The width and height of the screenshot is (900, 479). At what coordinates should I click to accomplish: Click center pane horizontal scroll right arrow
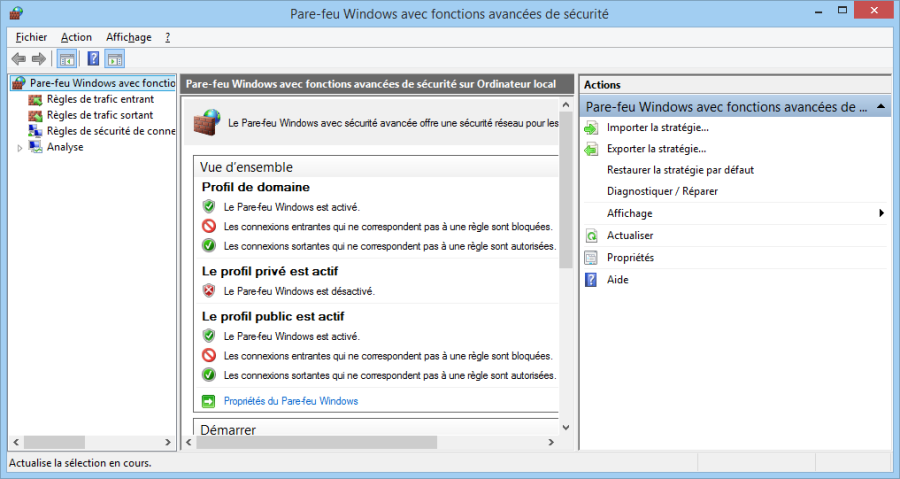[x=551, y=442]
